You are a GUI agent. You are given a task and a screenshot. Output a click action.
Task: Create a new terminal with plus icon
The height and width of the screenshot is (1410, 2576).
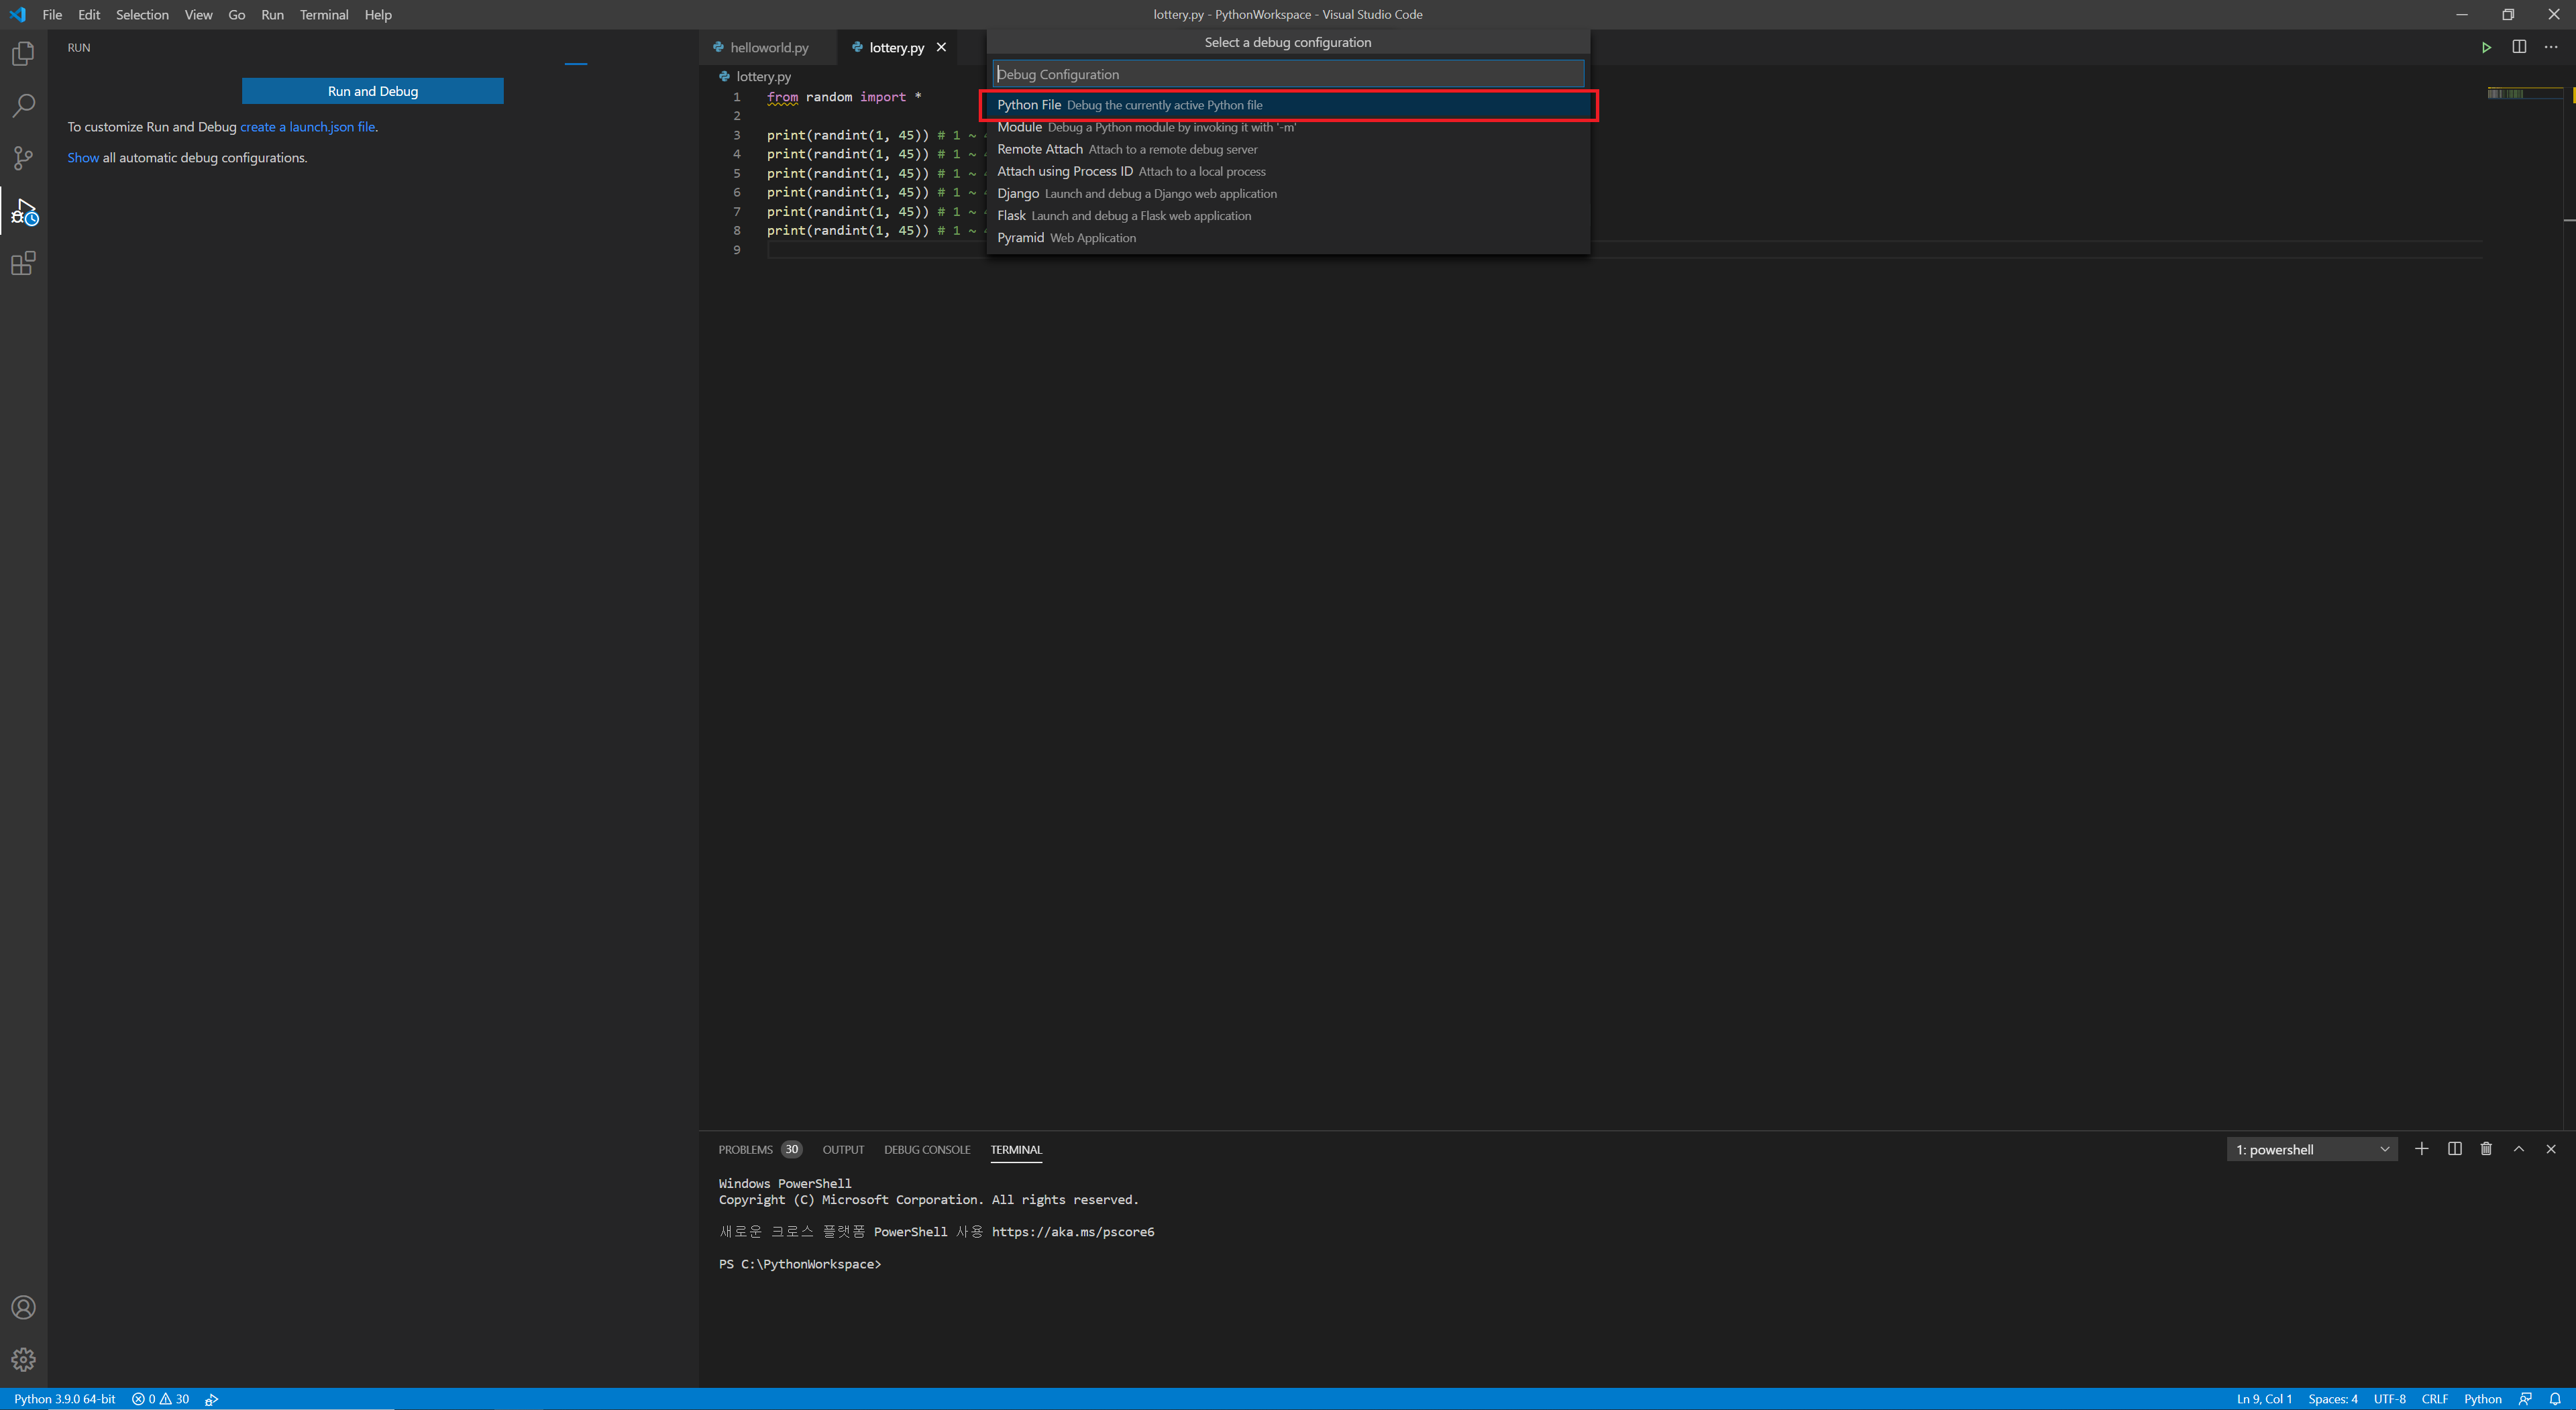(x=2421, y=1149)
